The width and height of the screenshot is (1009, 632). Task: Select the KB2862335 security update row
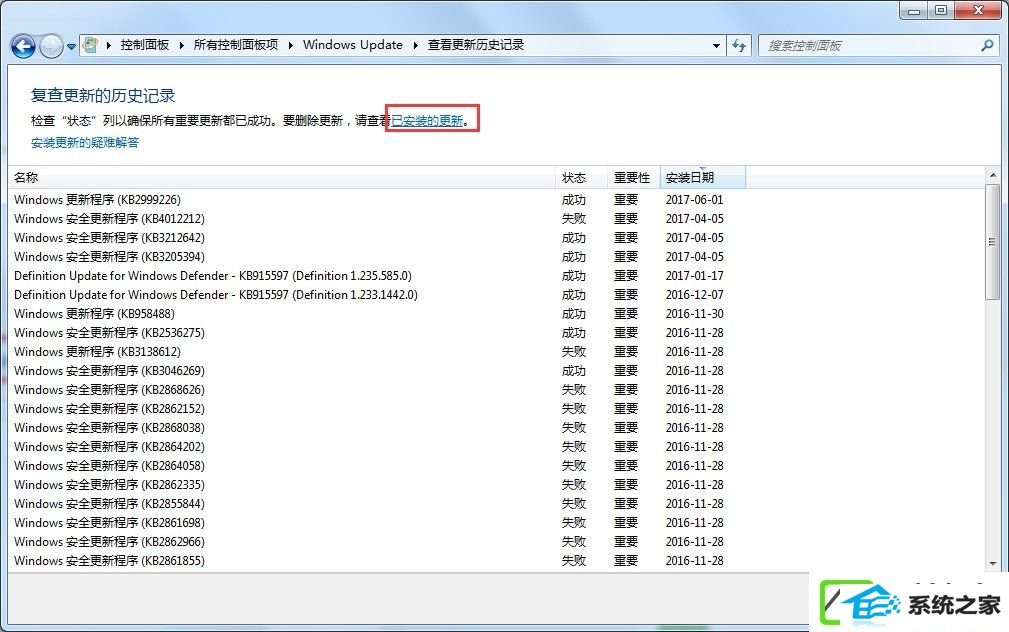pyautogui.click(x=496, y=485)
